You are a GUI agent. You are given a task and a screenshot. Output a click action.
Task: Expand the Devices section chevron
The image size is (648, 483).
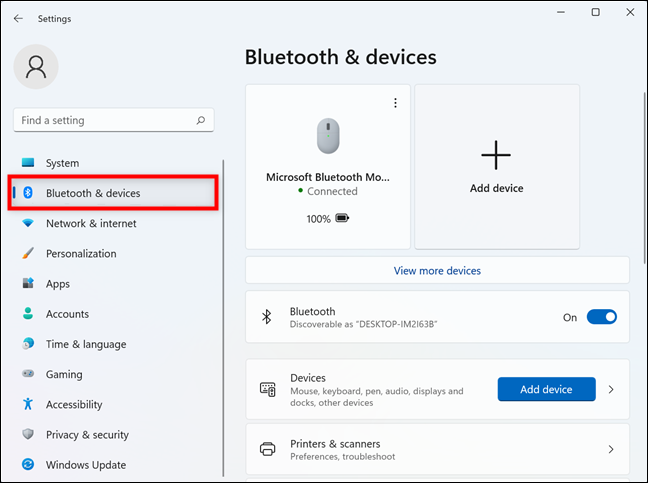pyautogui.click(x=611, y=389)
